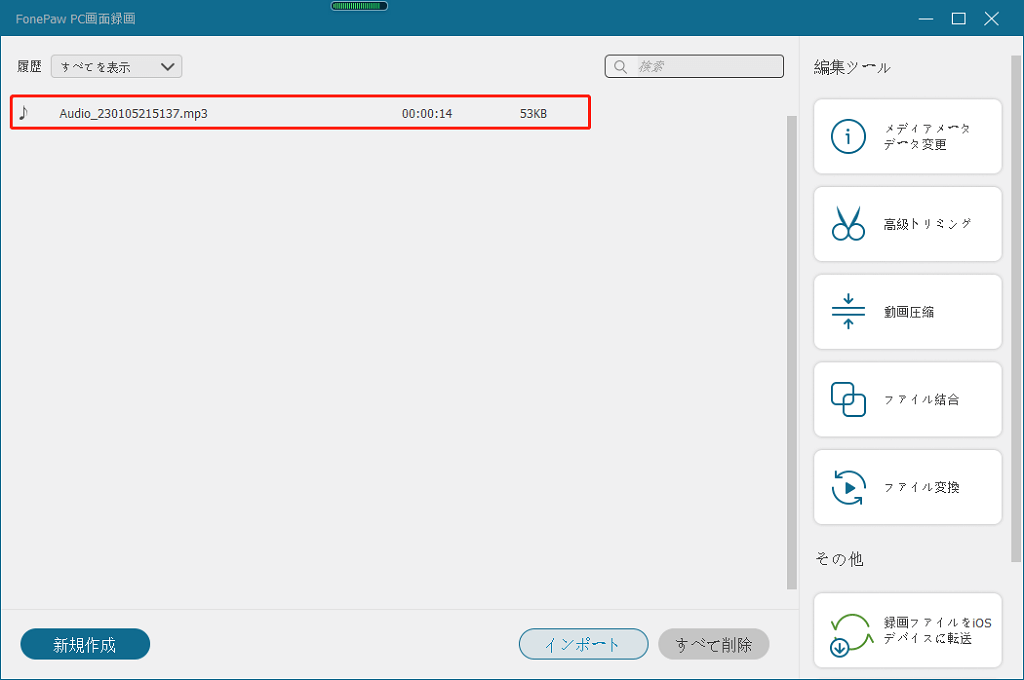Image resolution: width=1024 pixels, height=680 pixels.
Task: Import a file with インポート button
Action: pos(583,644)
